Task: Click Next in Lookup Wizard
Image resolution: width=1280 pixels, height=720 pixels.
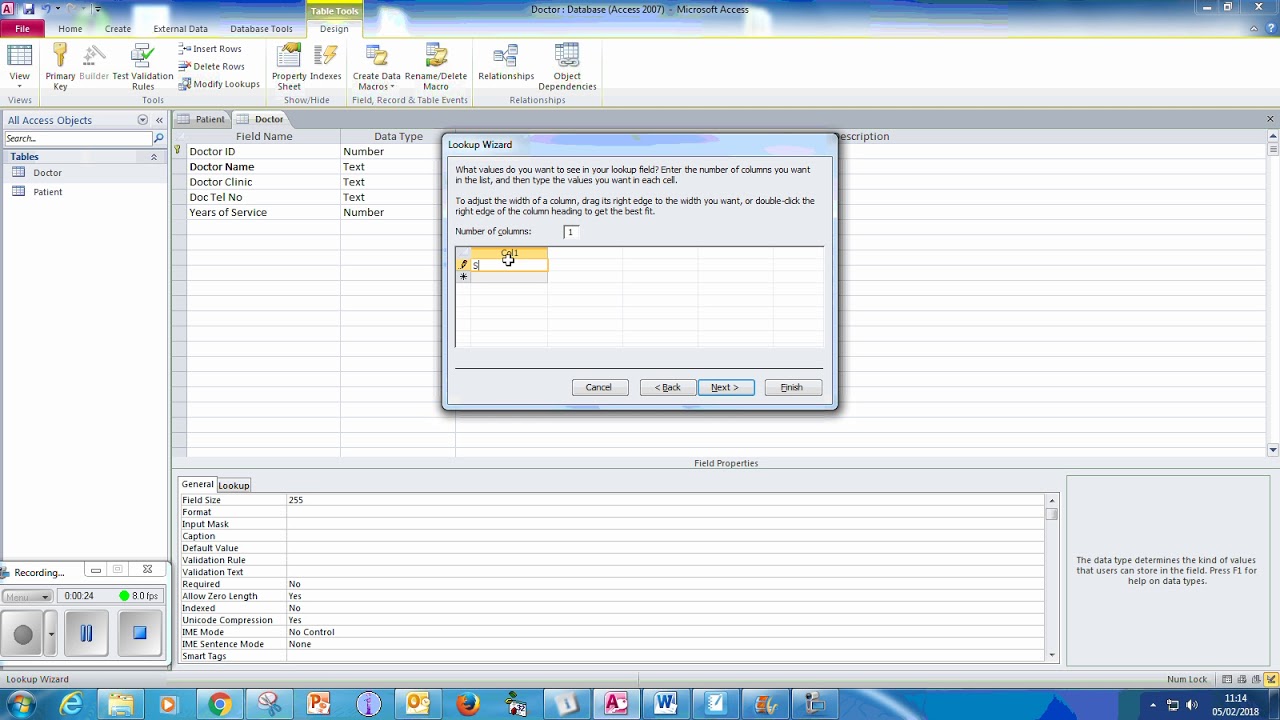Action: tap(726, 387)
